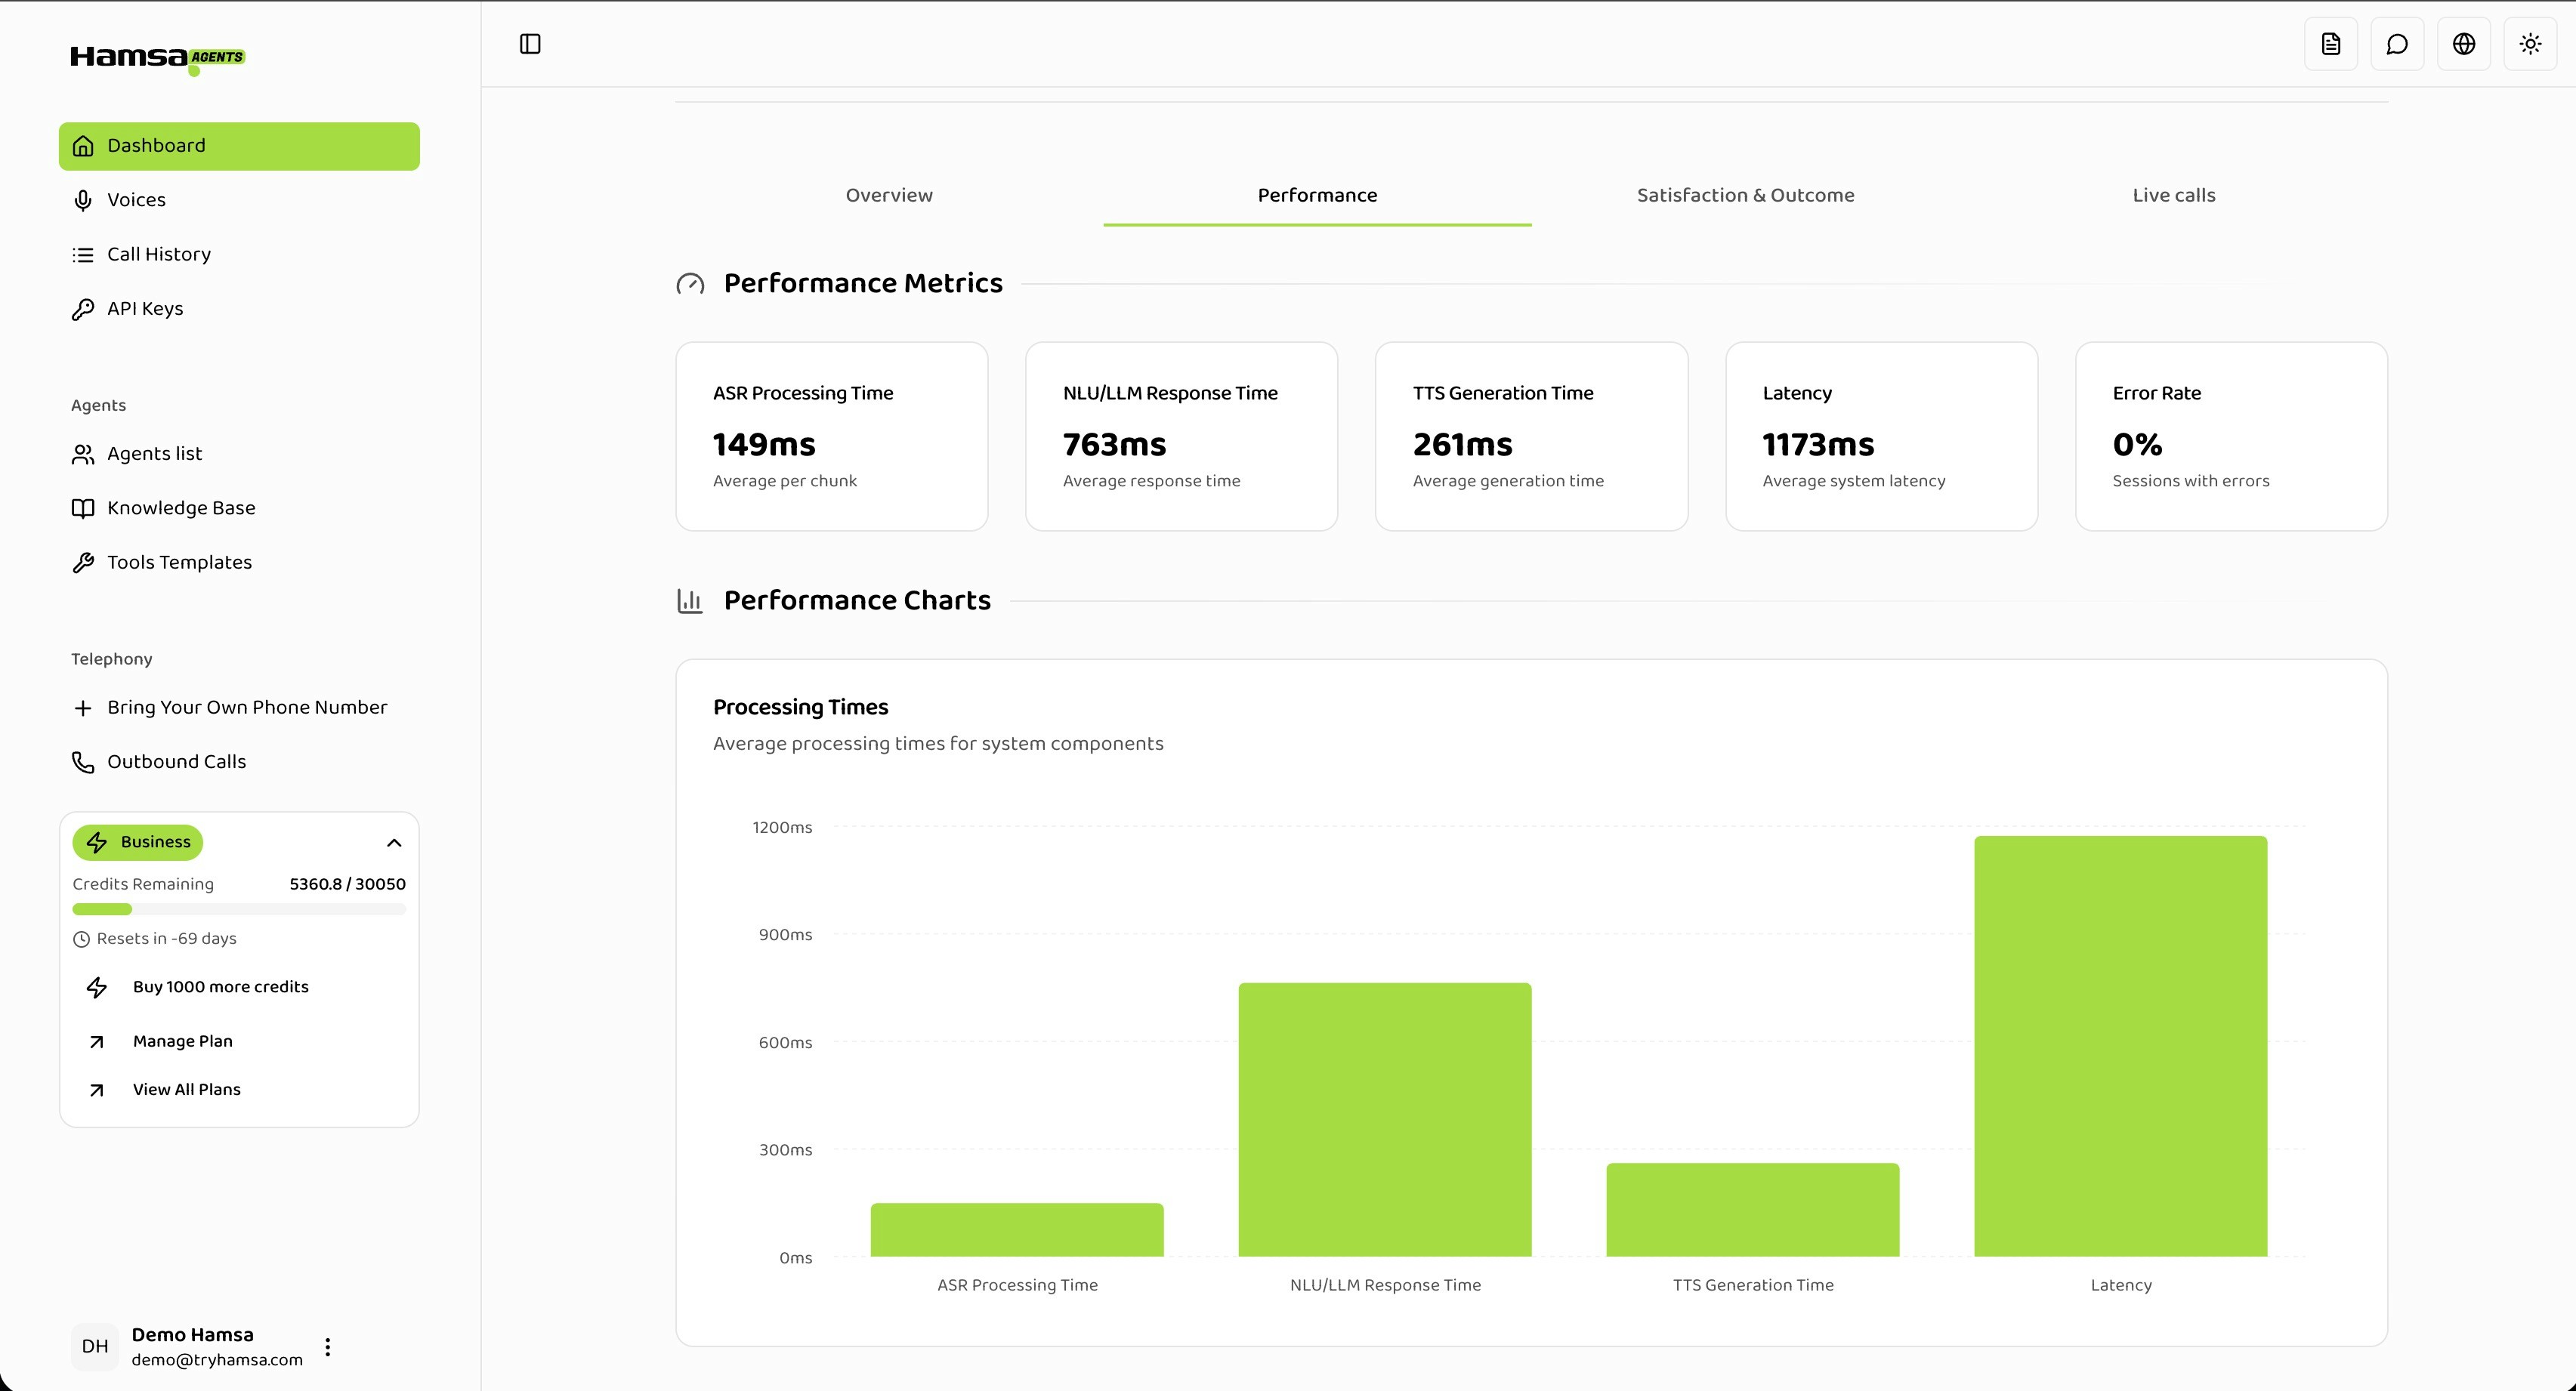2576x1391 pixels.
Task: Click the Knowledge Base book icon
Action: pyautogui.click(x=84, y=508)
